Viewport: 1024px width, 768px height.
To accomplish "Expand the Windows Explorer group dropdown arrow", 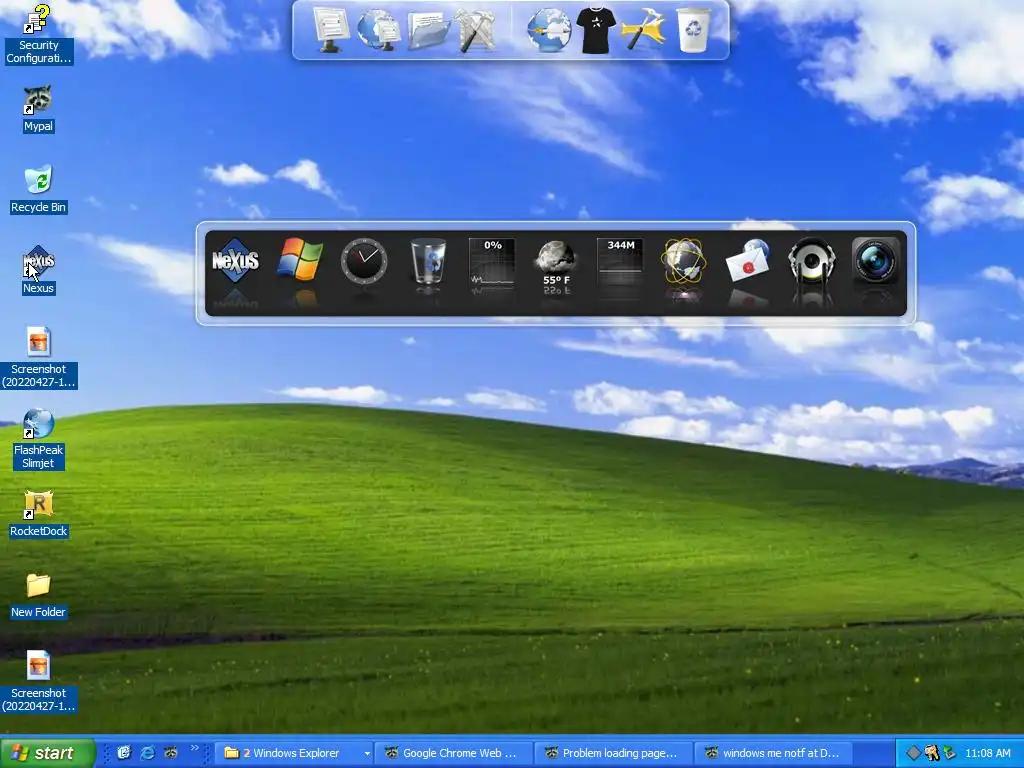I will [x=367, y=753].
